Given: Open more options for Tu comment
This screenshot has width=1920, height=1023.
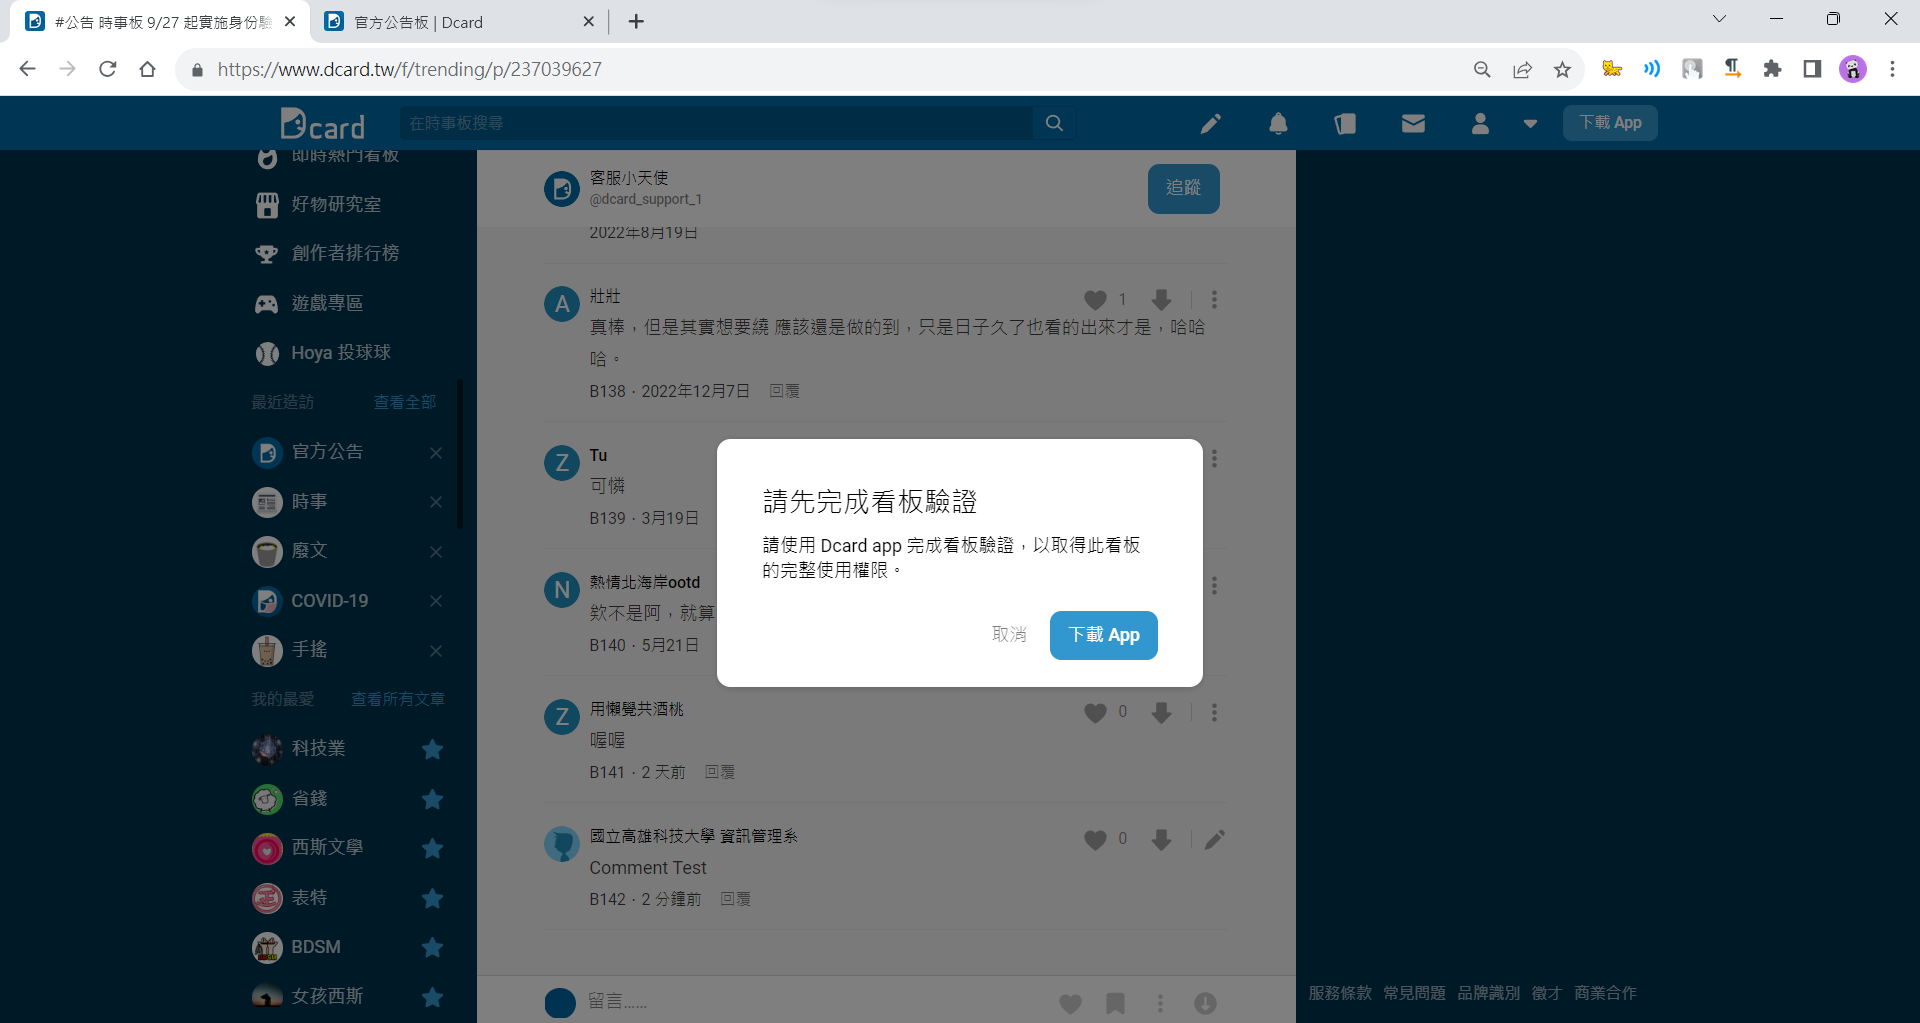Looking at the screenshot, I should point(1214,458).
